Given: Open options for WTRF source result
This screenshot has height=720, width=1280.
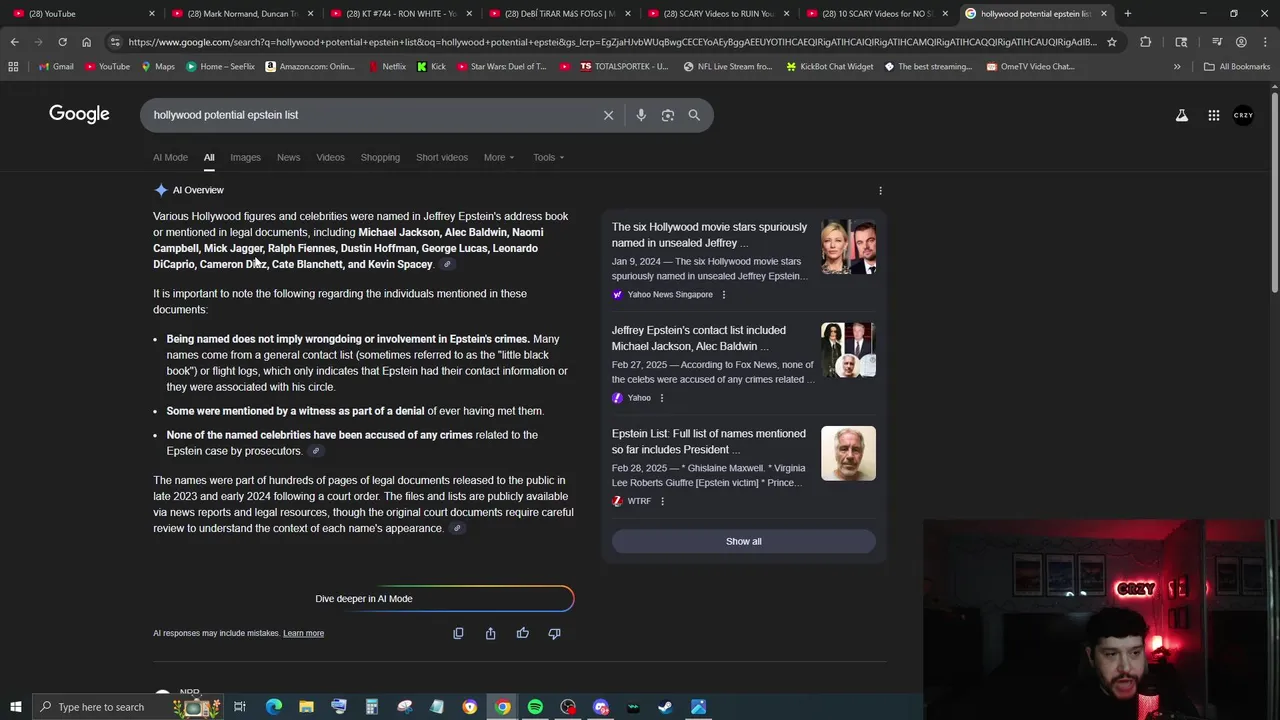Looking at the screenshot, I should (662, 501).
